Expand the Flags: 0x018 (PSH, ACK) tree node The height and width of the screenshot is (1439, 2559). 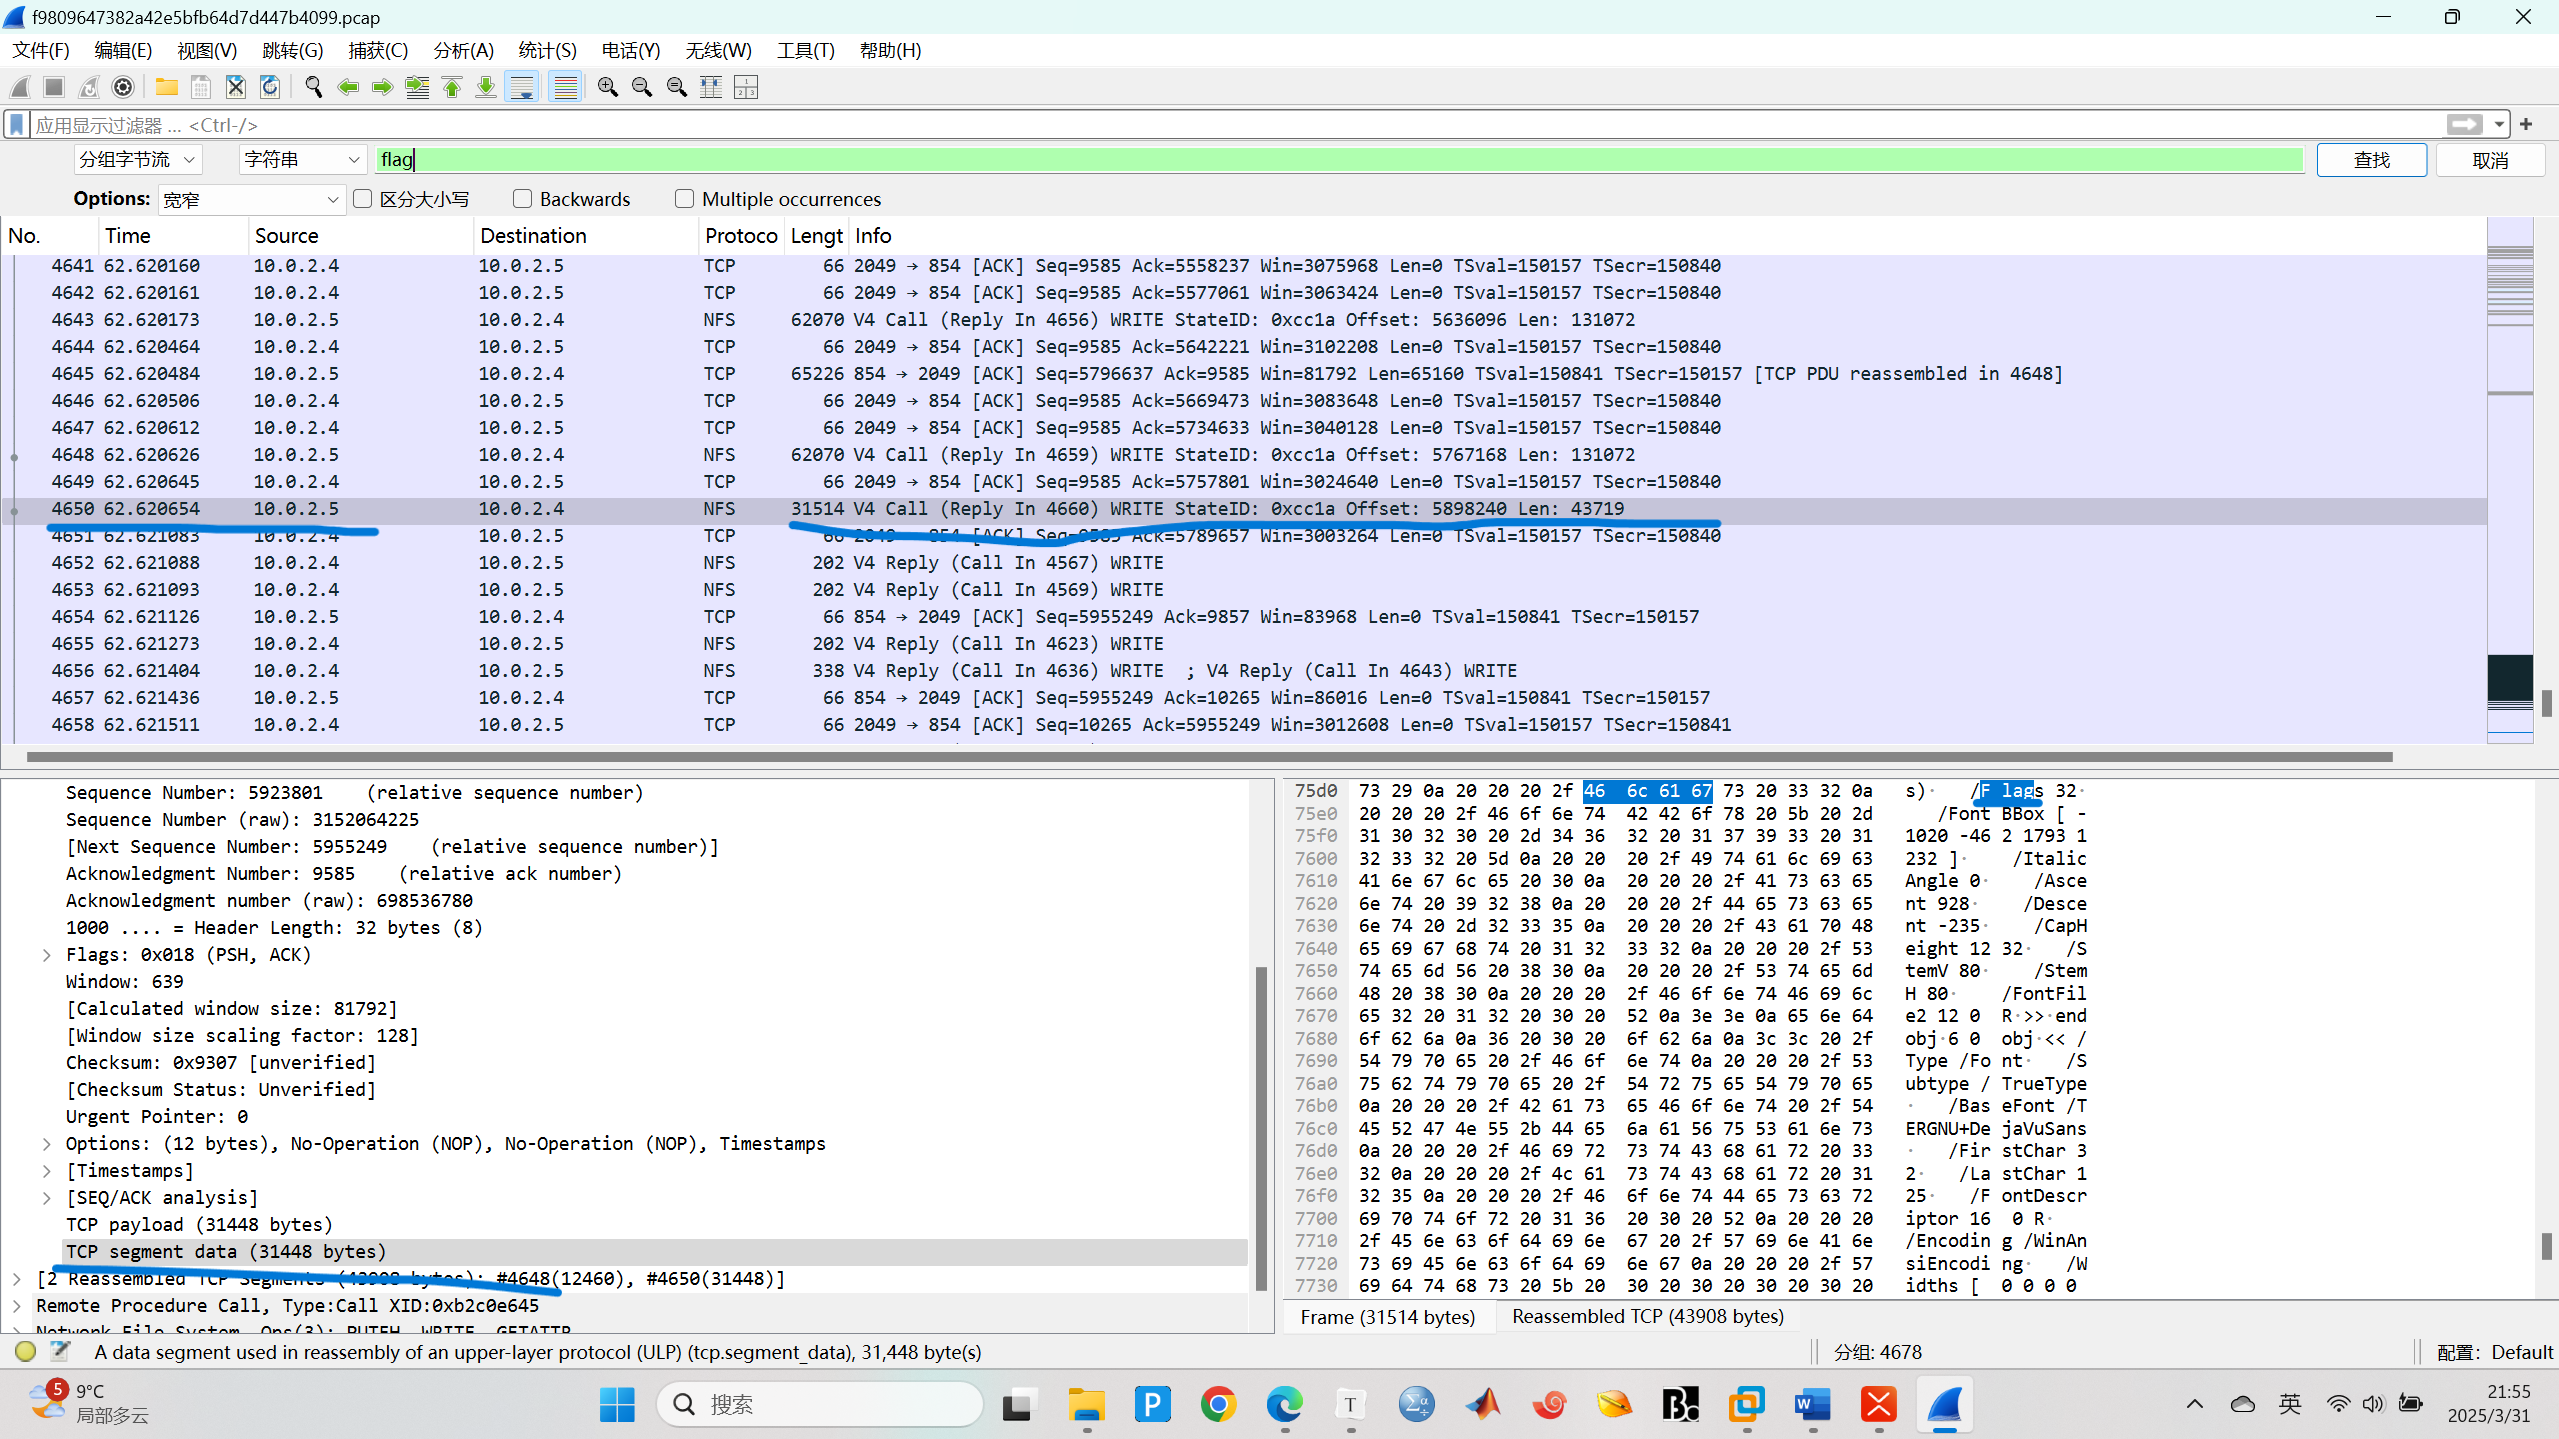tap(47, 955)
